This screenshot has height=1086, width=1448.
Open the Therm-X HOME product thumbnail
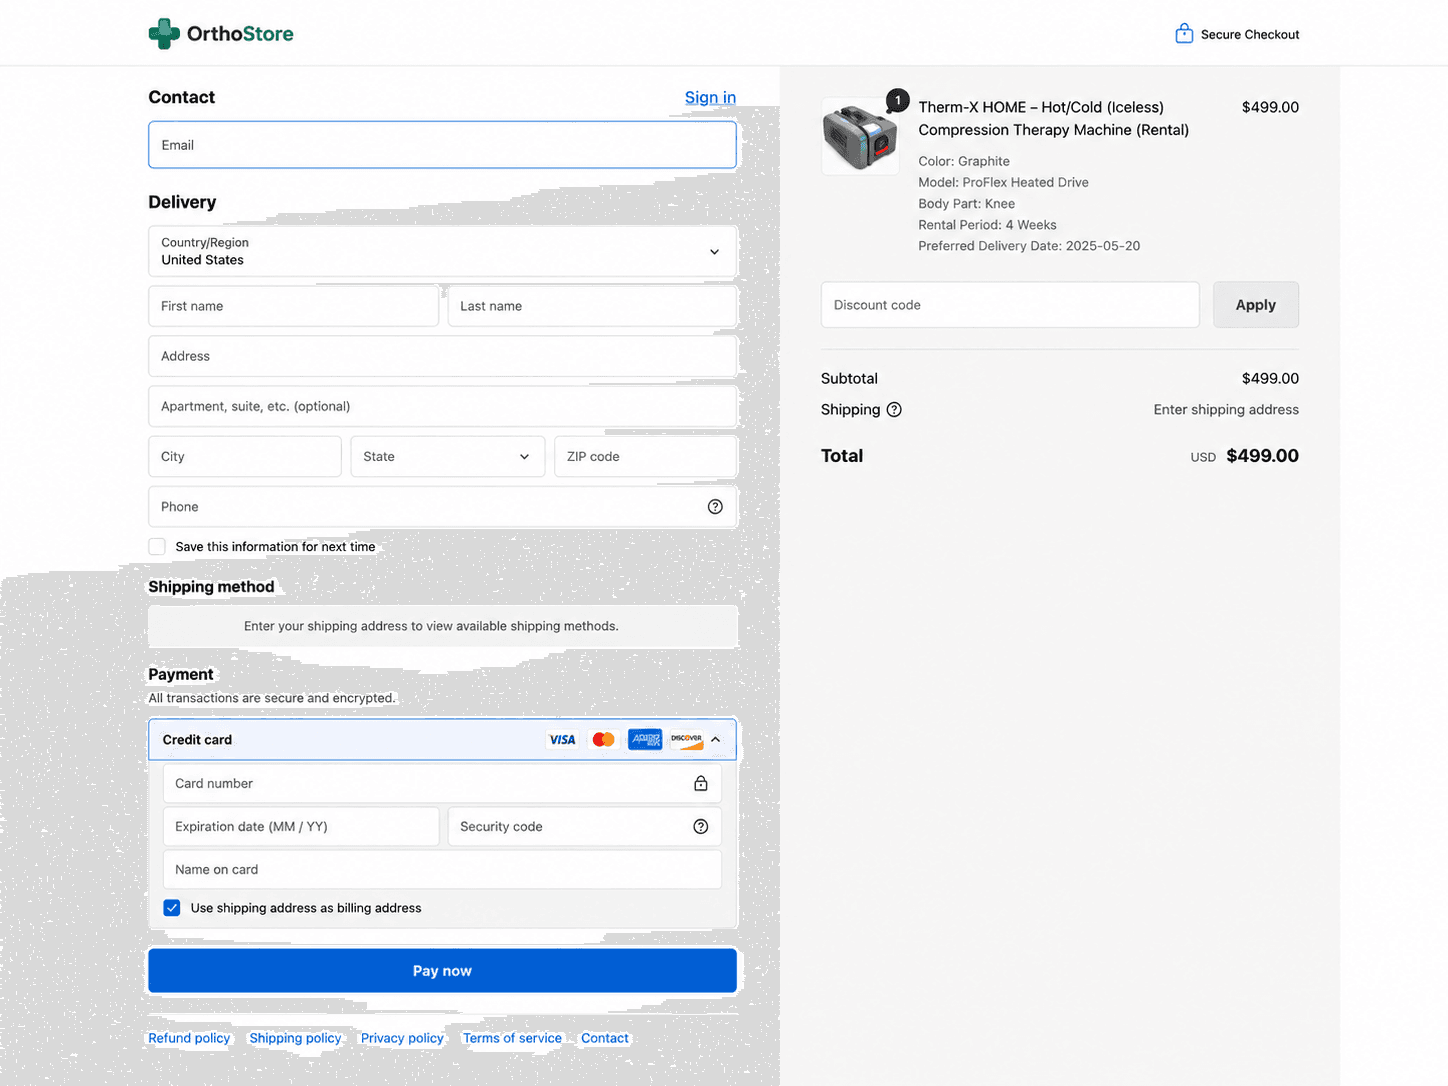[x=860, y=137]
